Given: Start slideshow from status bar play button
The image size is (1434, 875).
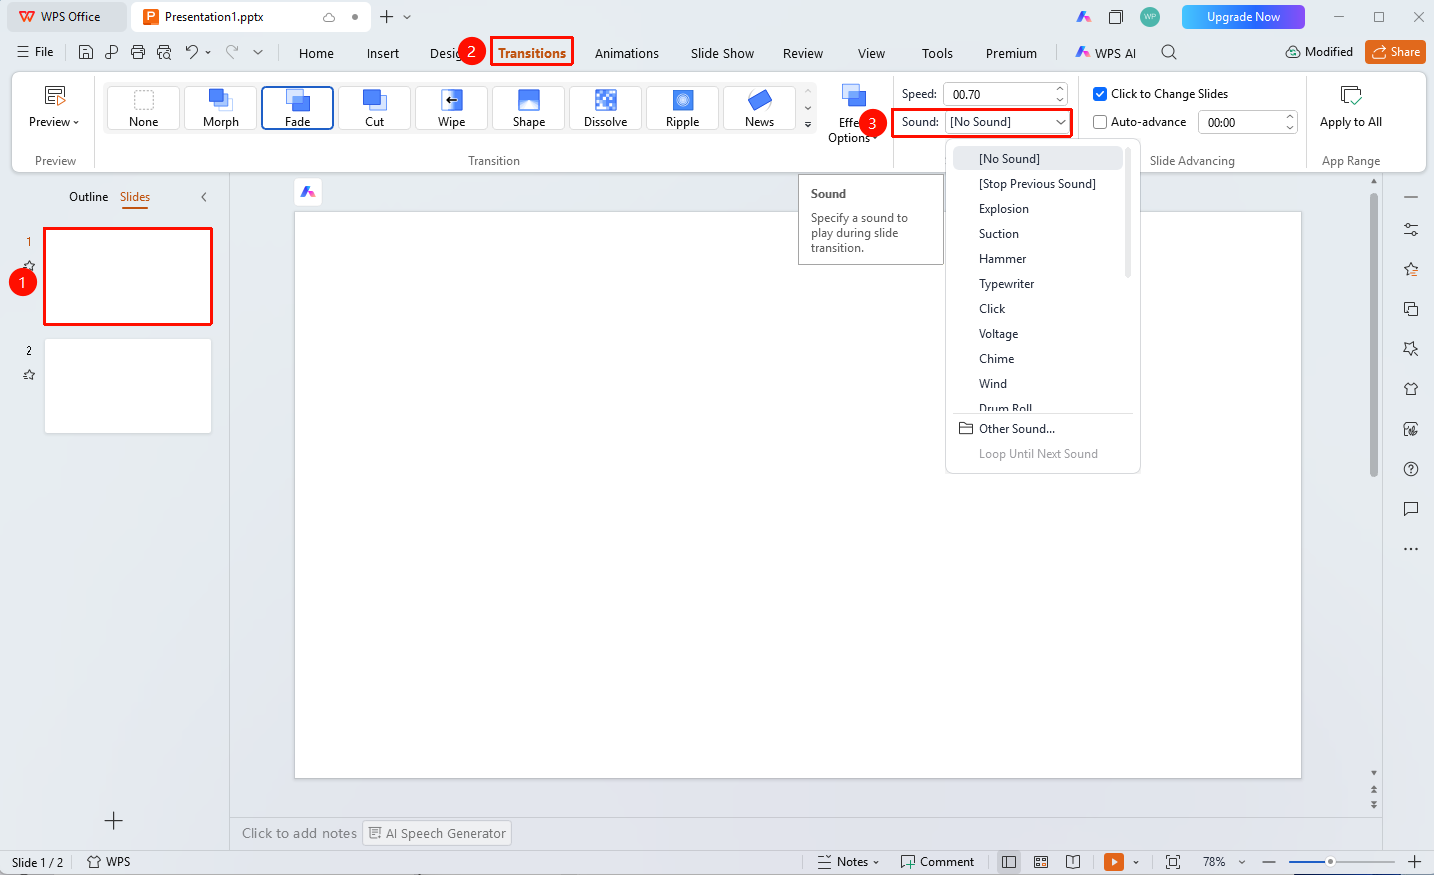Looking at the screenshot, I should tap(1114, 862).
